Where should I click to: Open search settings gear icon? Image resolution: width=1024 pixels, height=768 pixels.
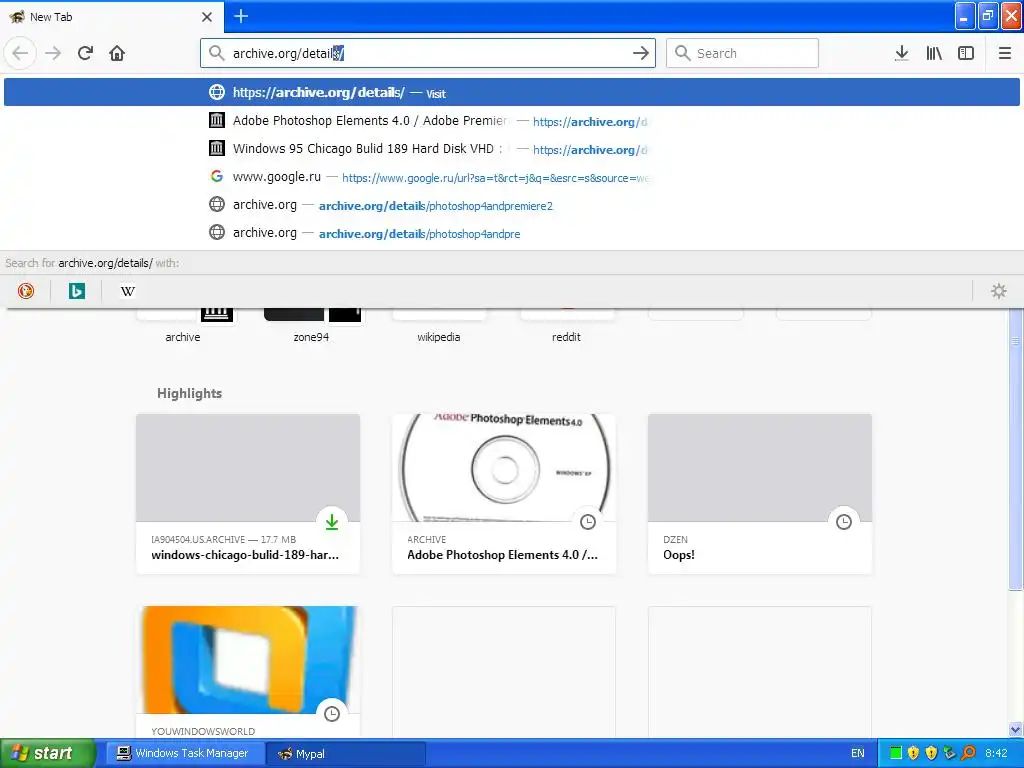click(999, 291)
